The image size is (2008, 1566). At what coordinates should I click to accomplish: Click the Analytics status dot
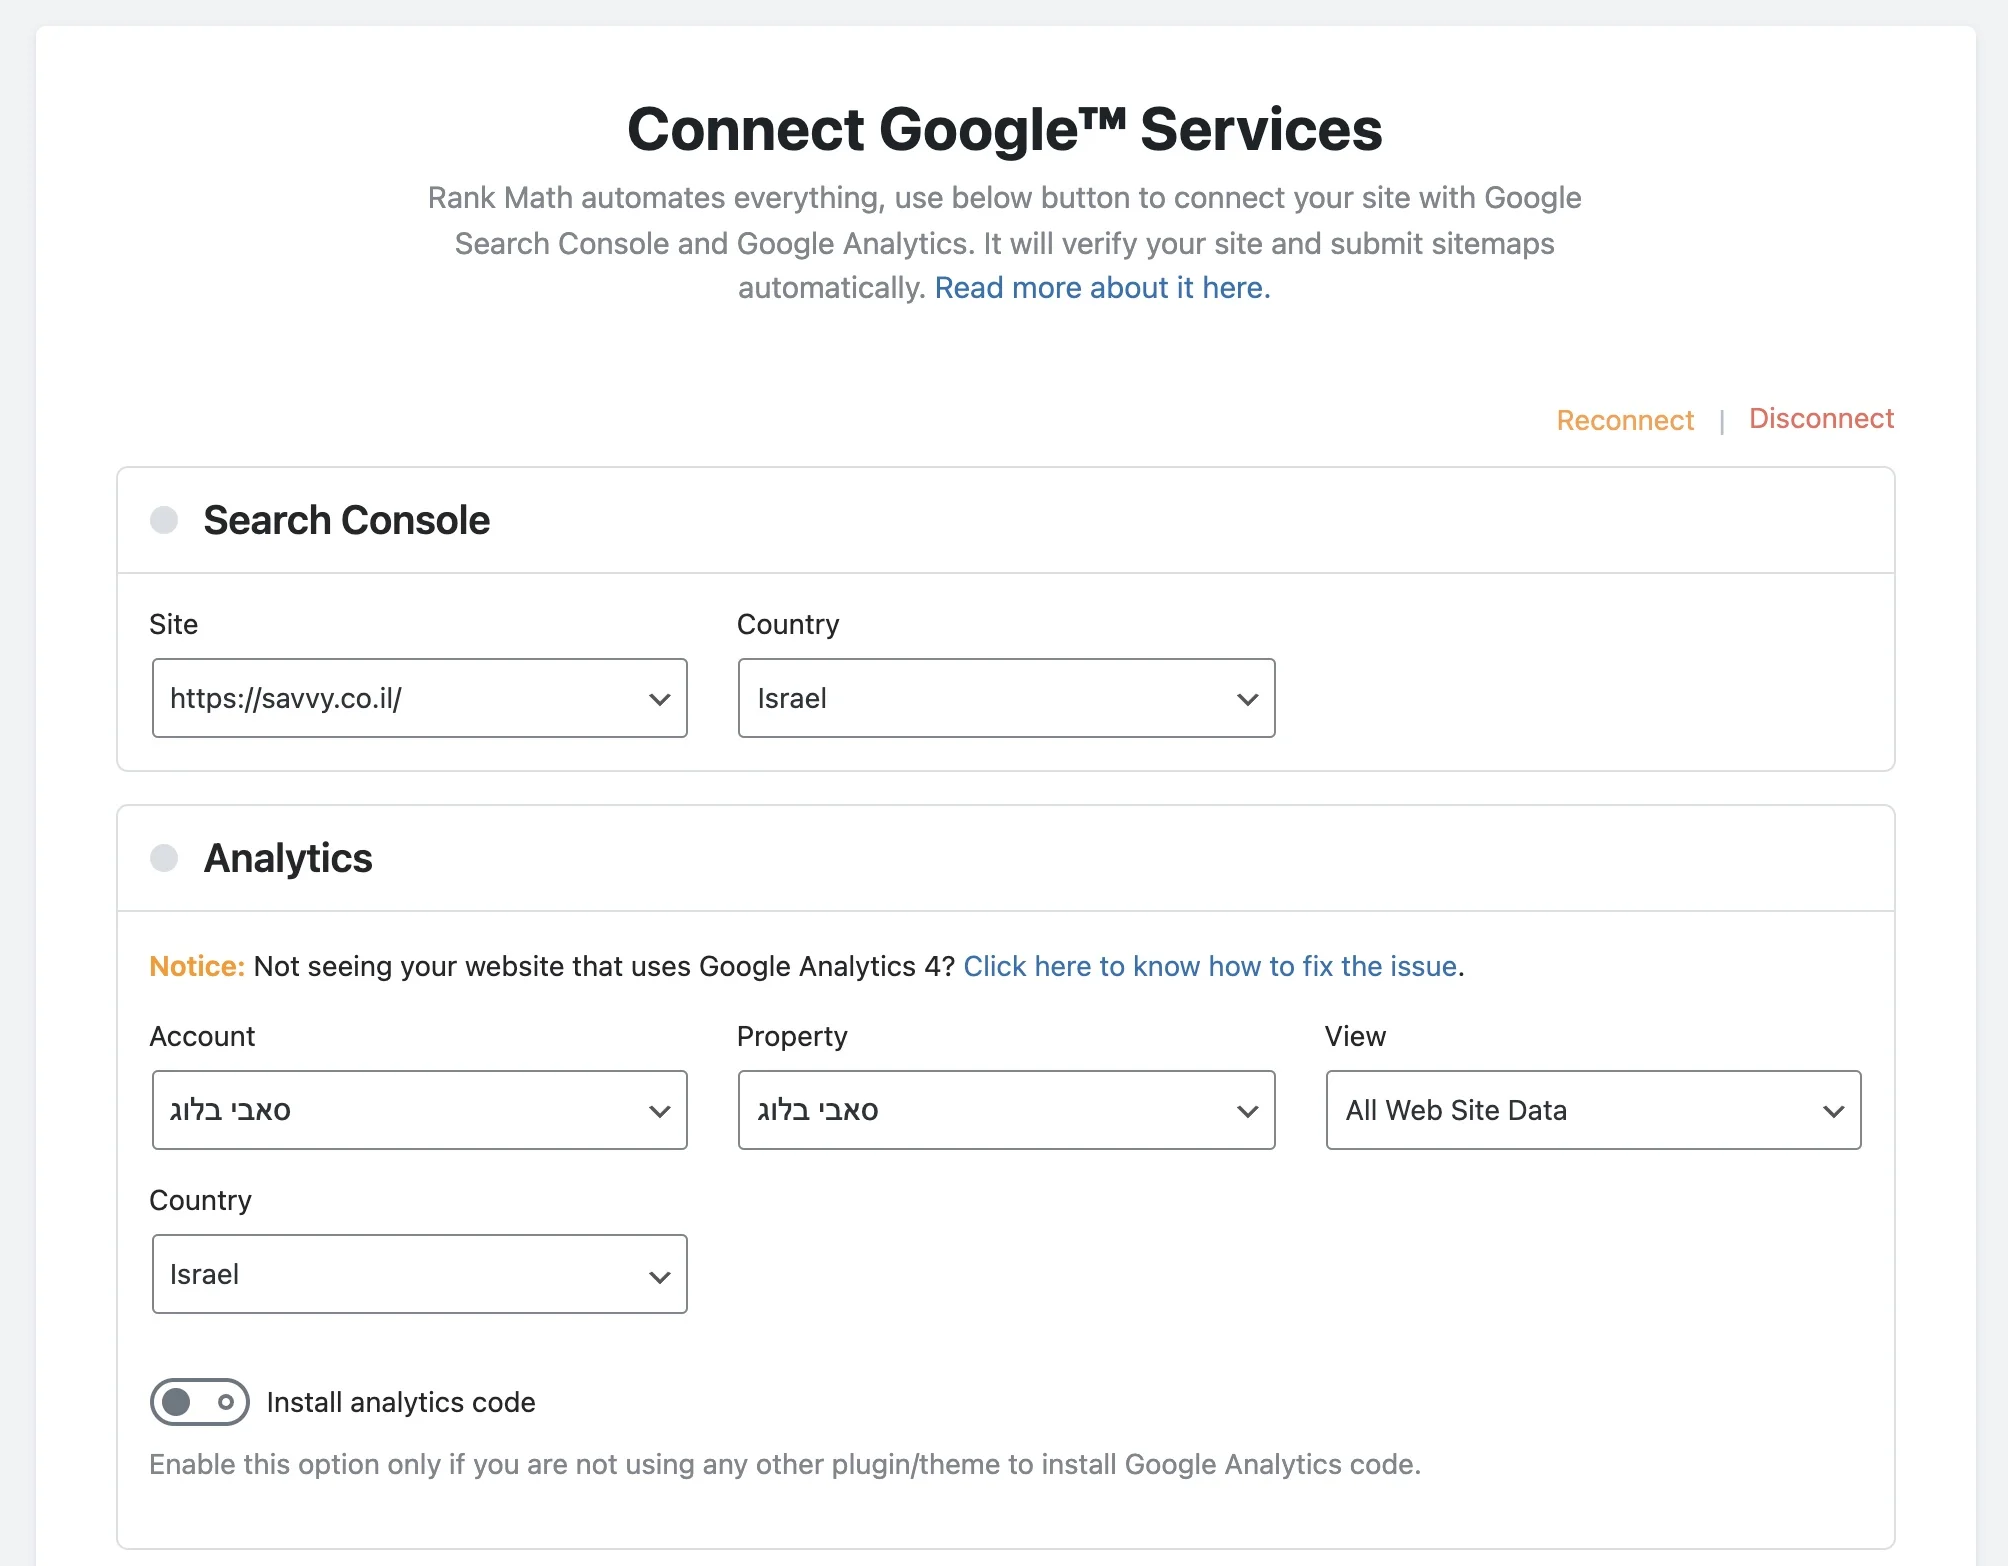pos(164,858)
